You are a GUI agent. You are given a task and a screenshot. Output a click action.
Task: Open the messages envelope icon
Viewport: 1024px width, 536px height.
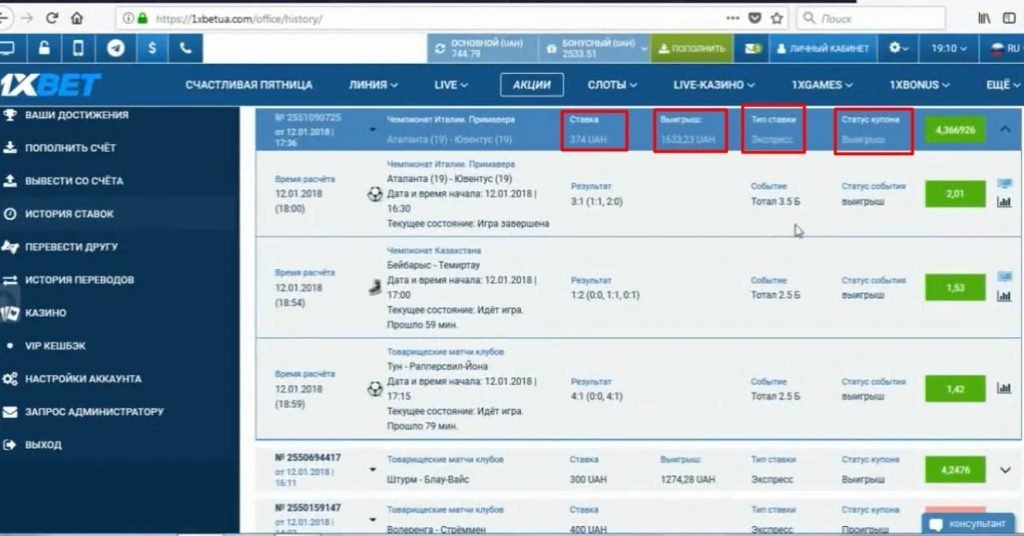click(752, 49)
